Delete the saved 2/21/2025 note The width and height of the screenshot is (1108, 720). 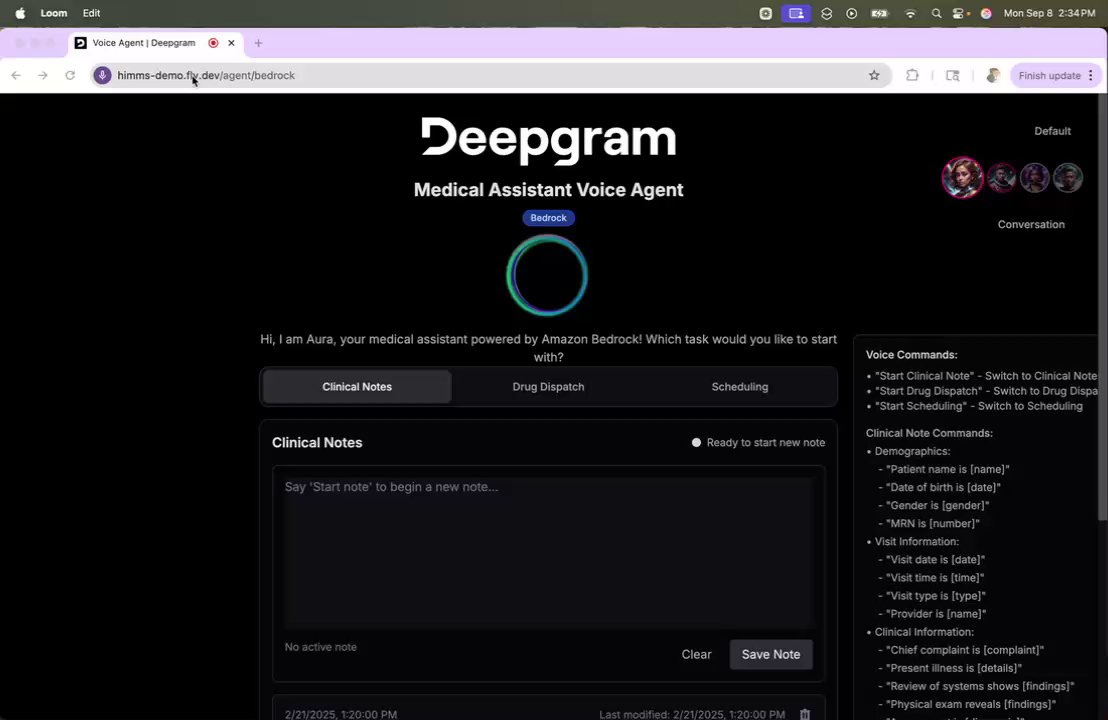pos(805,714)
